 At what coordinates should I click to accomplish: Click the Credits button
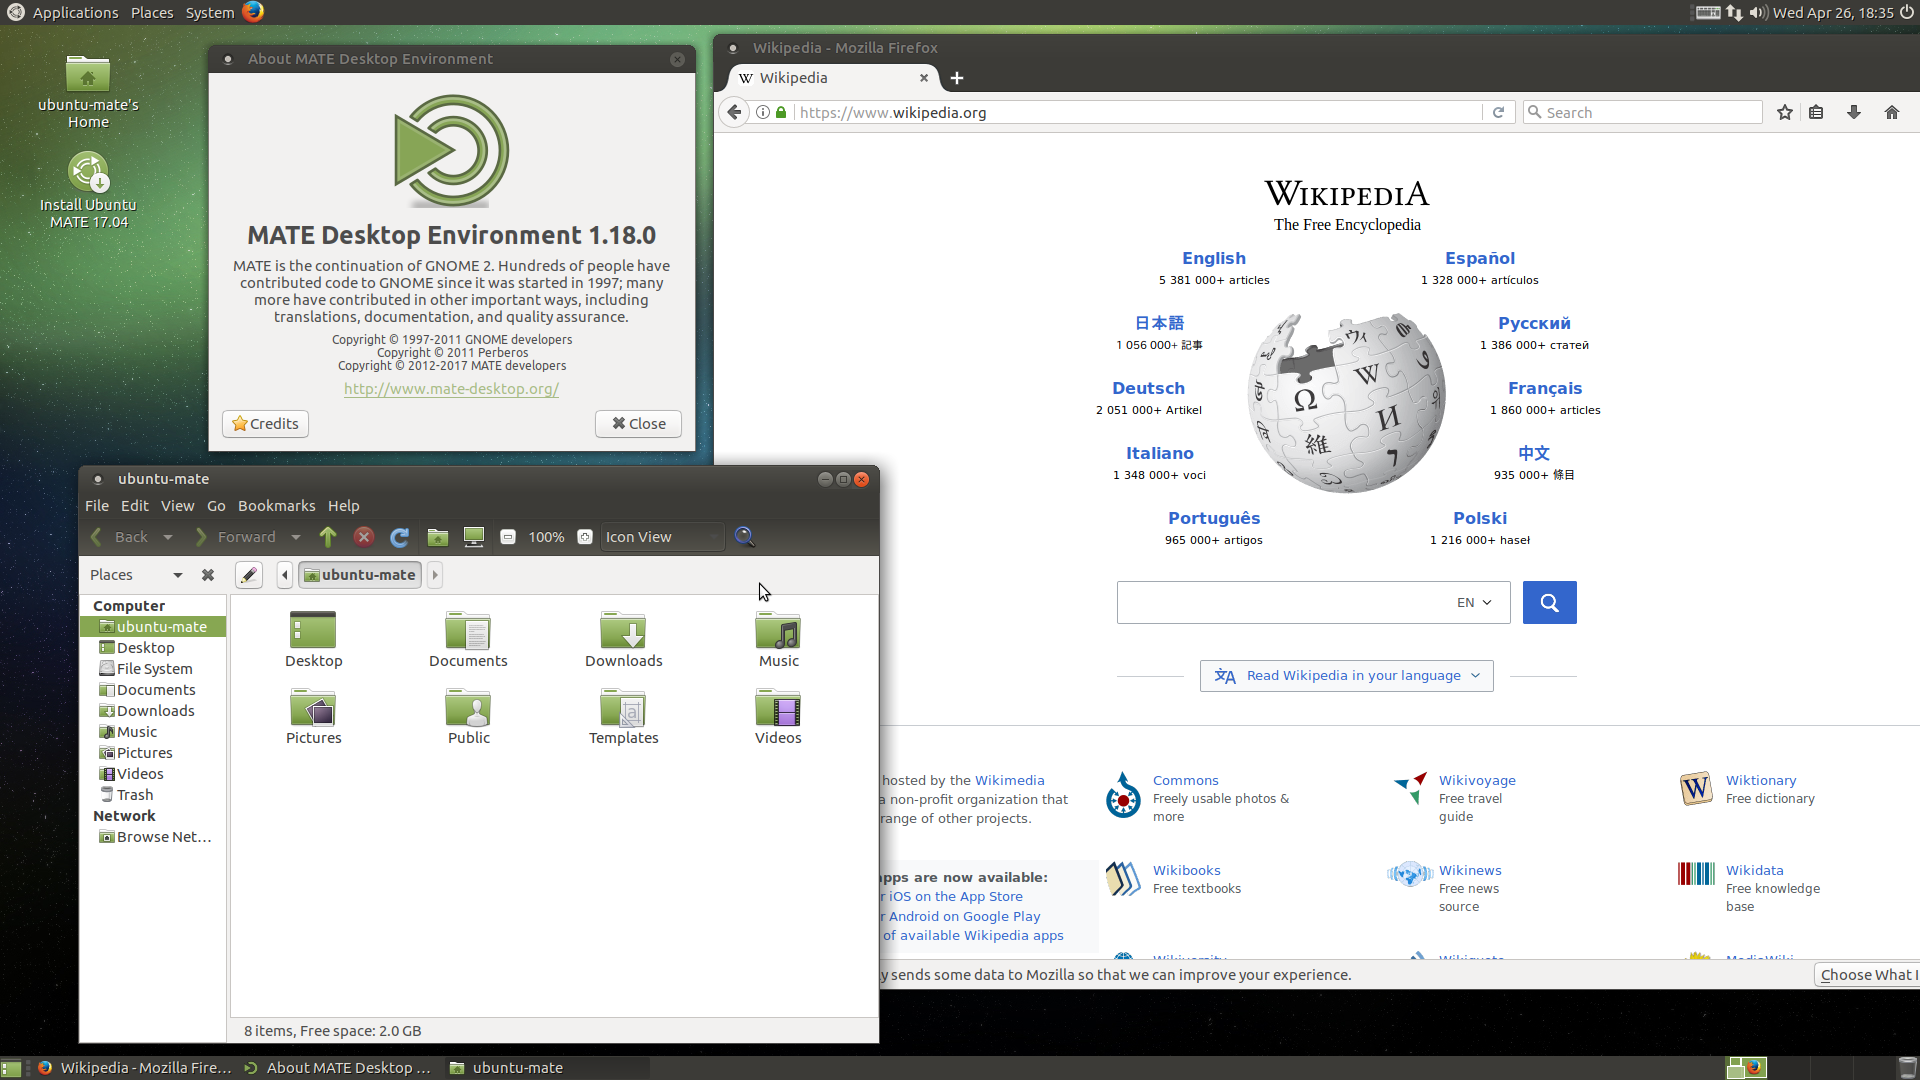tap(265, 424)
